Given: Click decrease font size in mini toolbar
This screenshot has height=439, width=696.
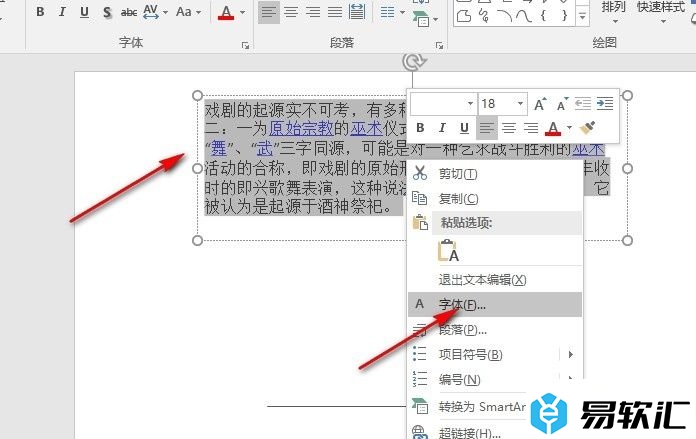Looking at the screenshot, I should coord(561,104).
